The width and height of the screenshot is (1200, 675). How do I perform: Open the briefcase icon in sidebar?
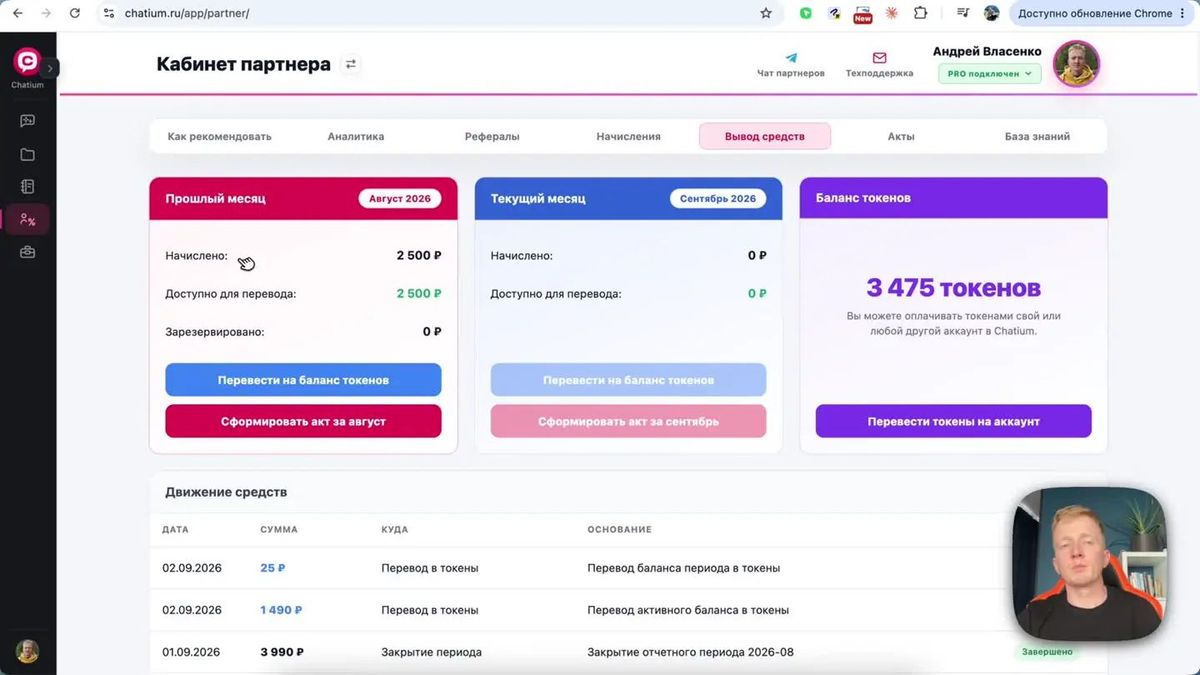(x=27, y=253)
